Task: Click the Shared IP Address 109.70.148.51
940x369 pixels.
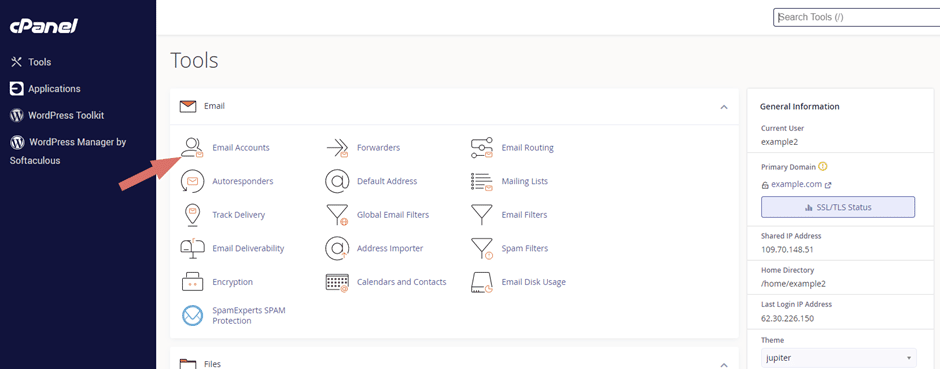Action: pos(787,249)
